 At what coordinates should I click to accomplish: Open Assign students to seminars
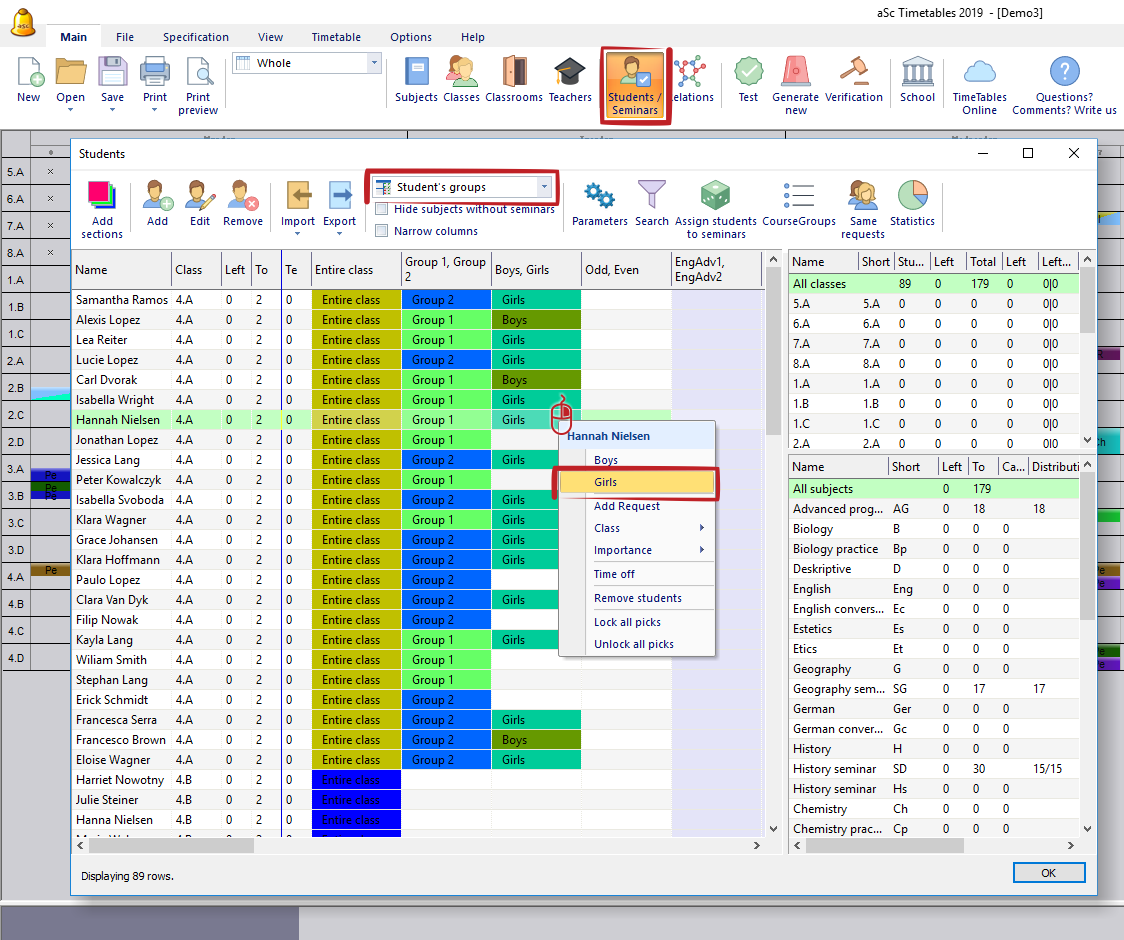(715, 196)
